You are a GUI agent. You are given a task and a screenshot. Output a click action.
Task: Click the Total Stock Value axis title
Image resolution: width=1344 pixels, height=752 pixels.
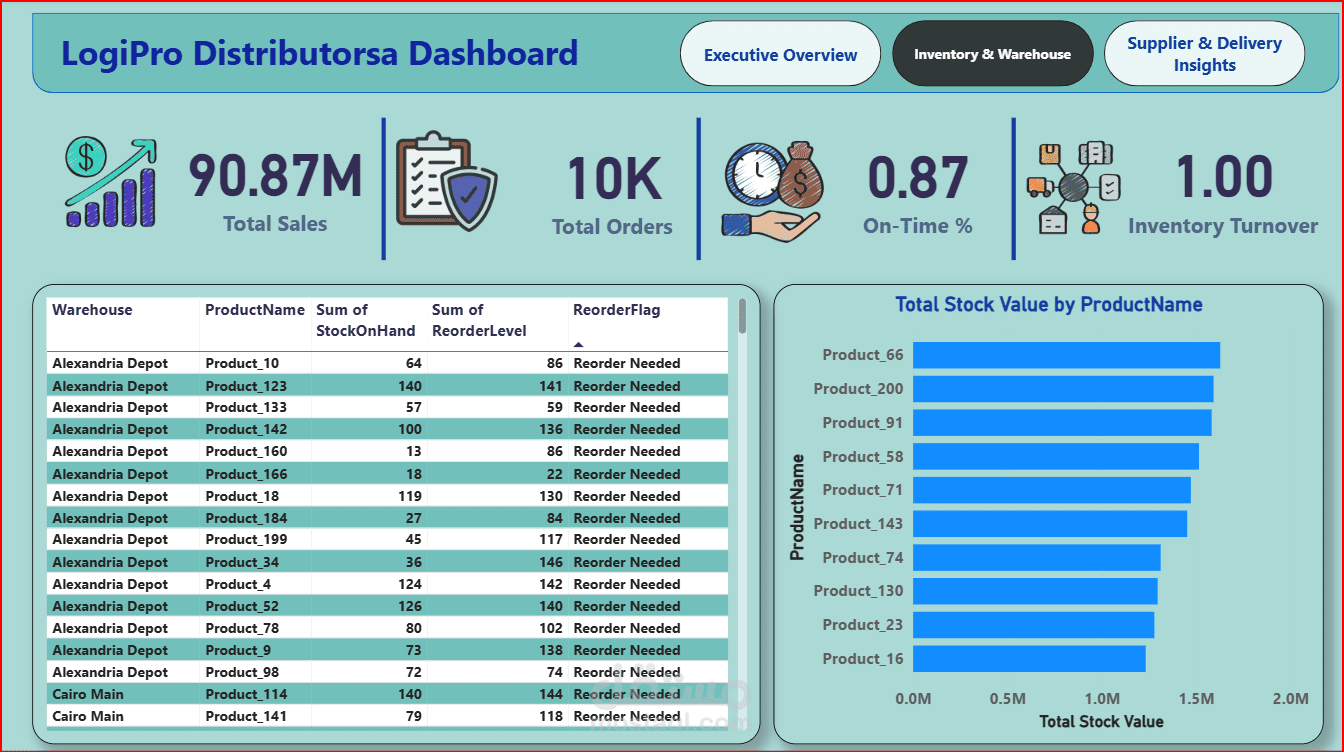1101,721
